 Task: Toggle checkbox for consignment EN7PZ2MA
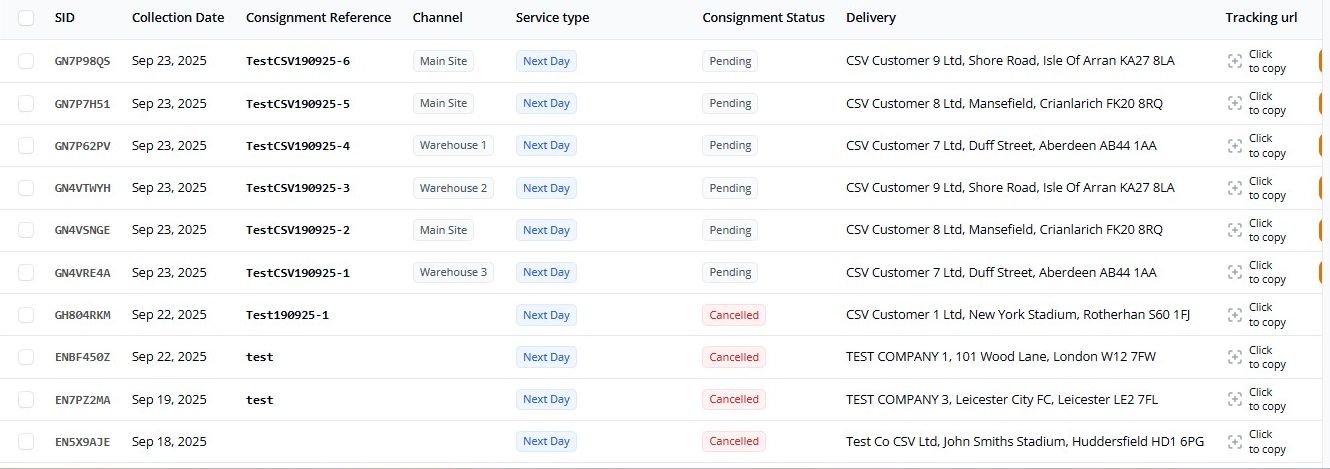26,399
